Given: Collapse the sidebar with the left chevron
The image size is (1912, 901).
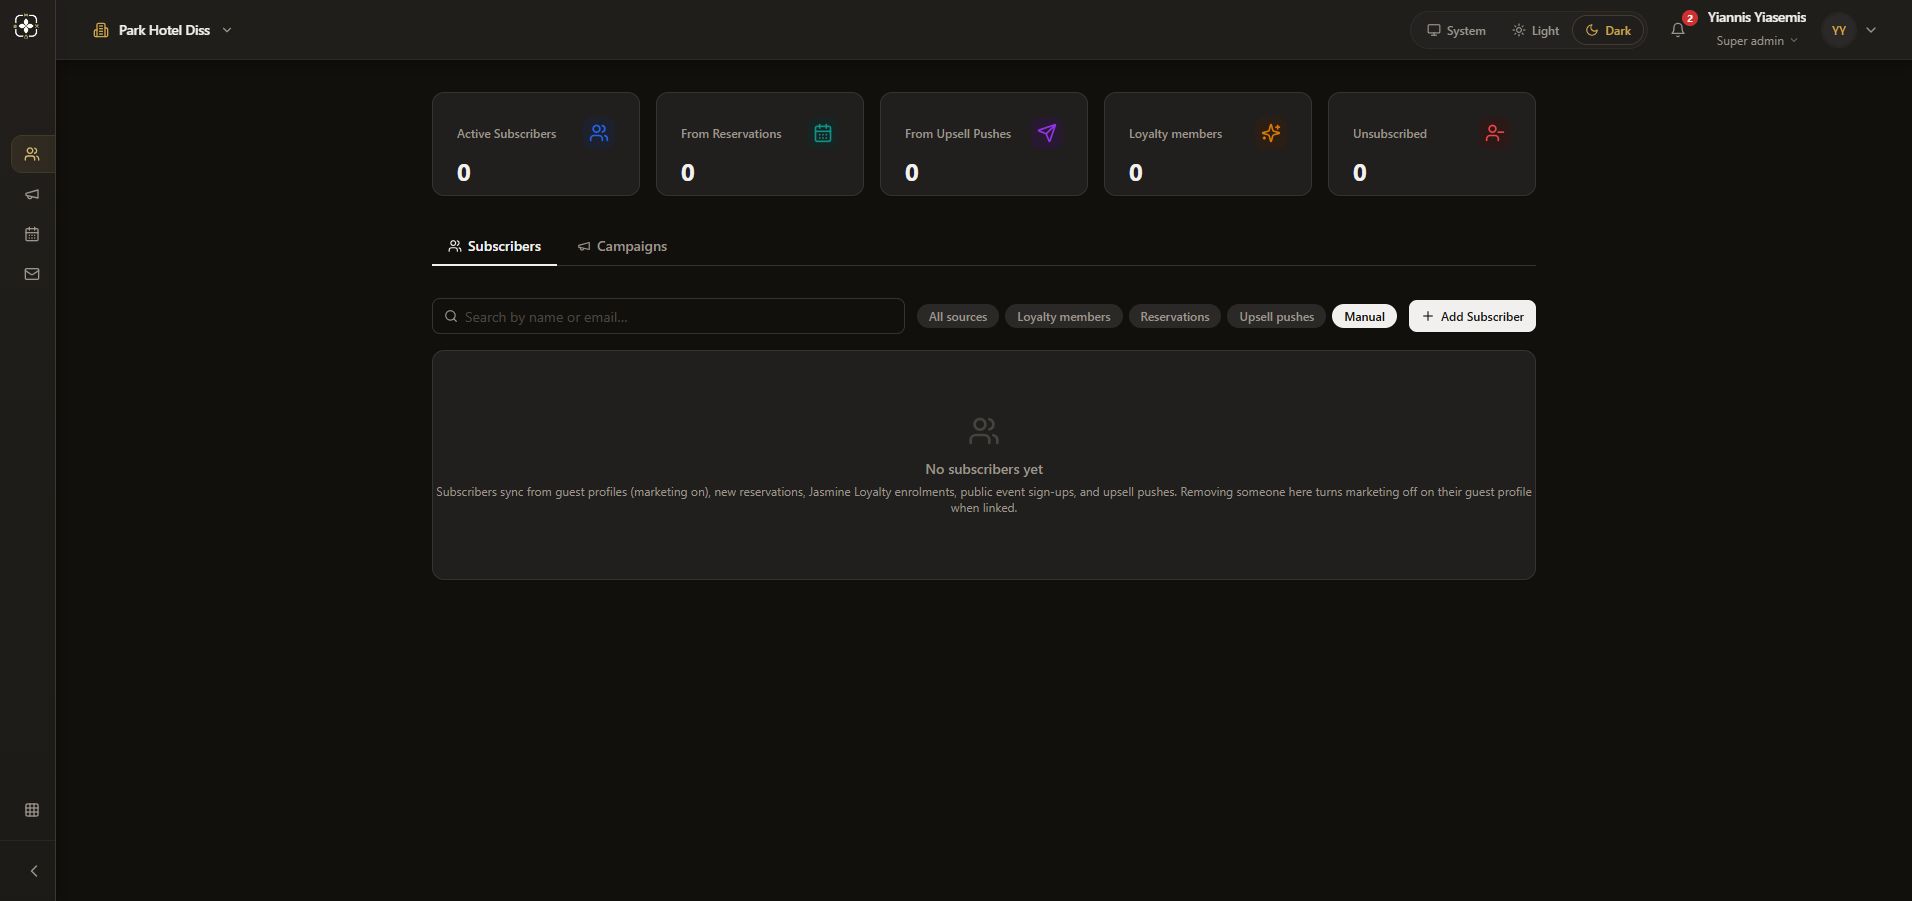Looking at the screenshot, I should 34,871.
